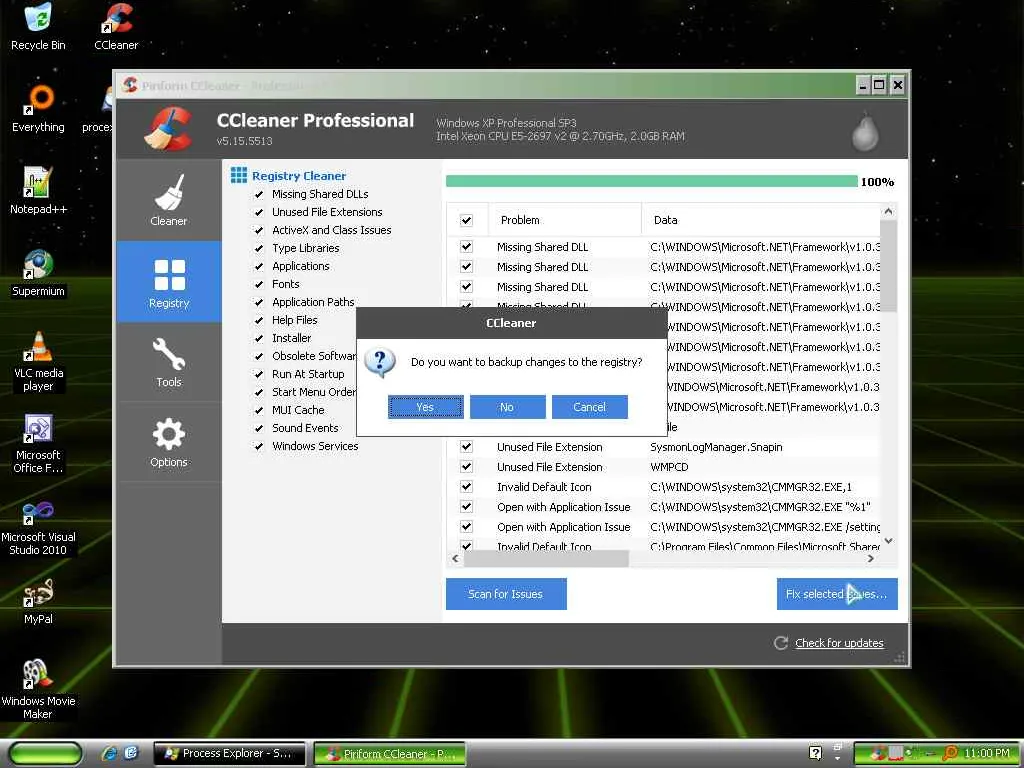Open the Check for updates link
Image resolution: width=1024 pixels, height=768 pixels.
pyautogui.click(x=839, y=643)
